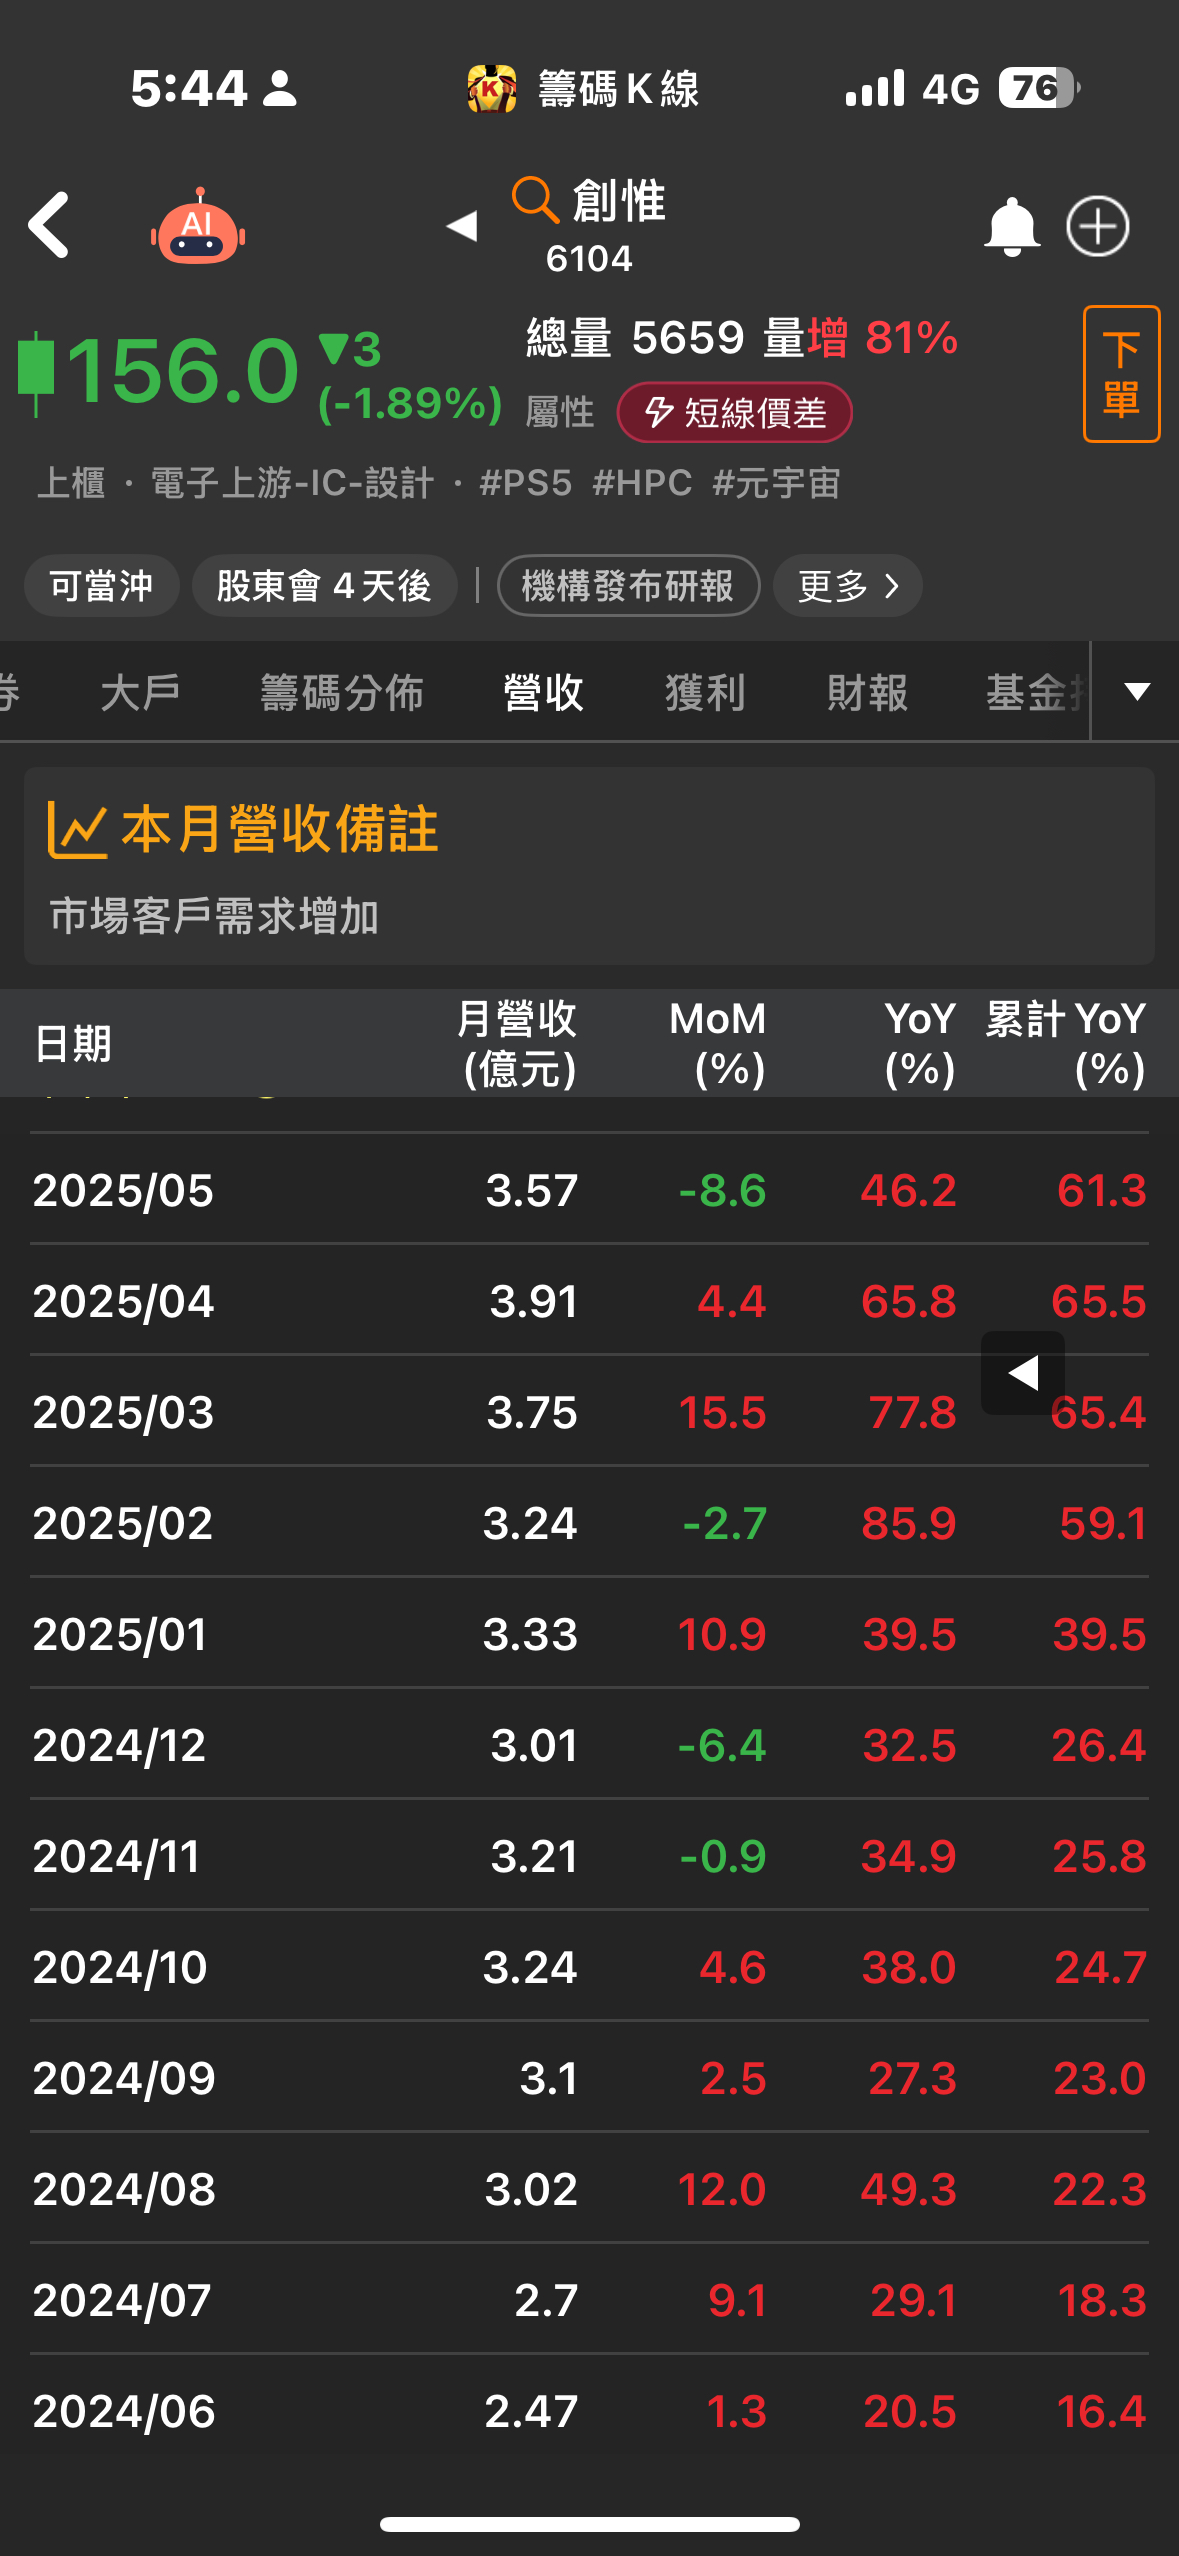Tap the 46.2 YoY value

click(909, 1190)
